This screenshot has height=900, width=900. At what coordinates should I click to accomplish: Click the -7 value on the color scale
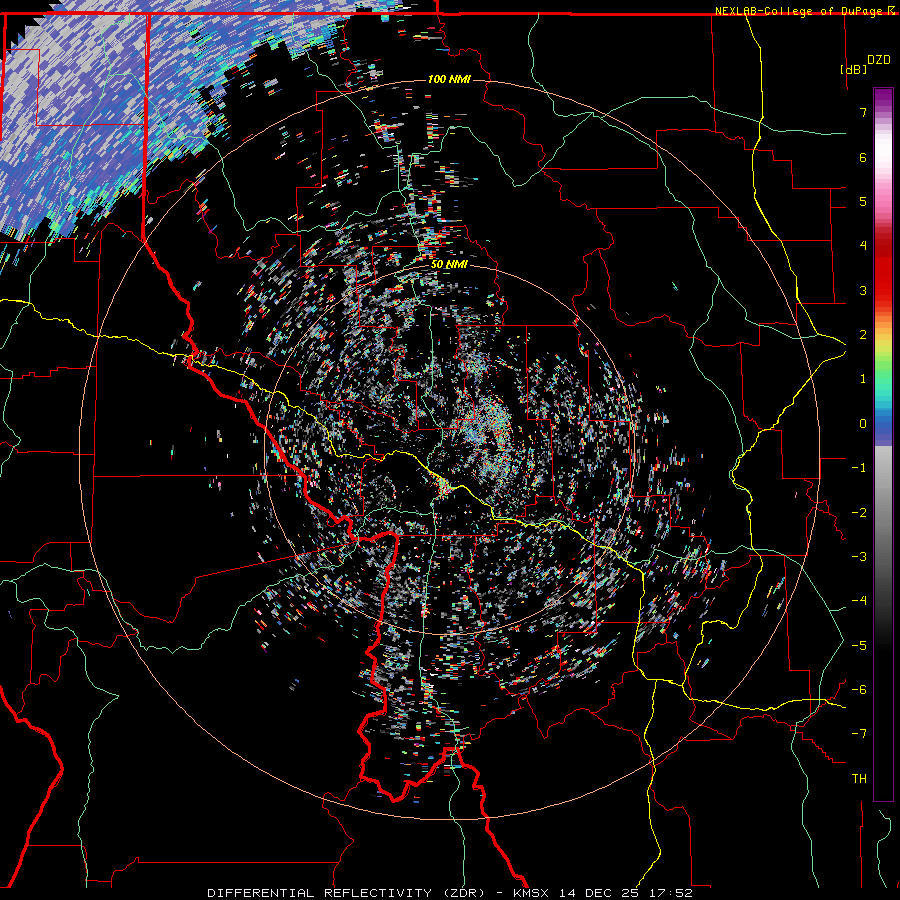click(859, 734)
